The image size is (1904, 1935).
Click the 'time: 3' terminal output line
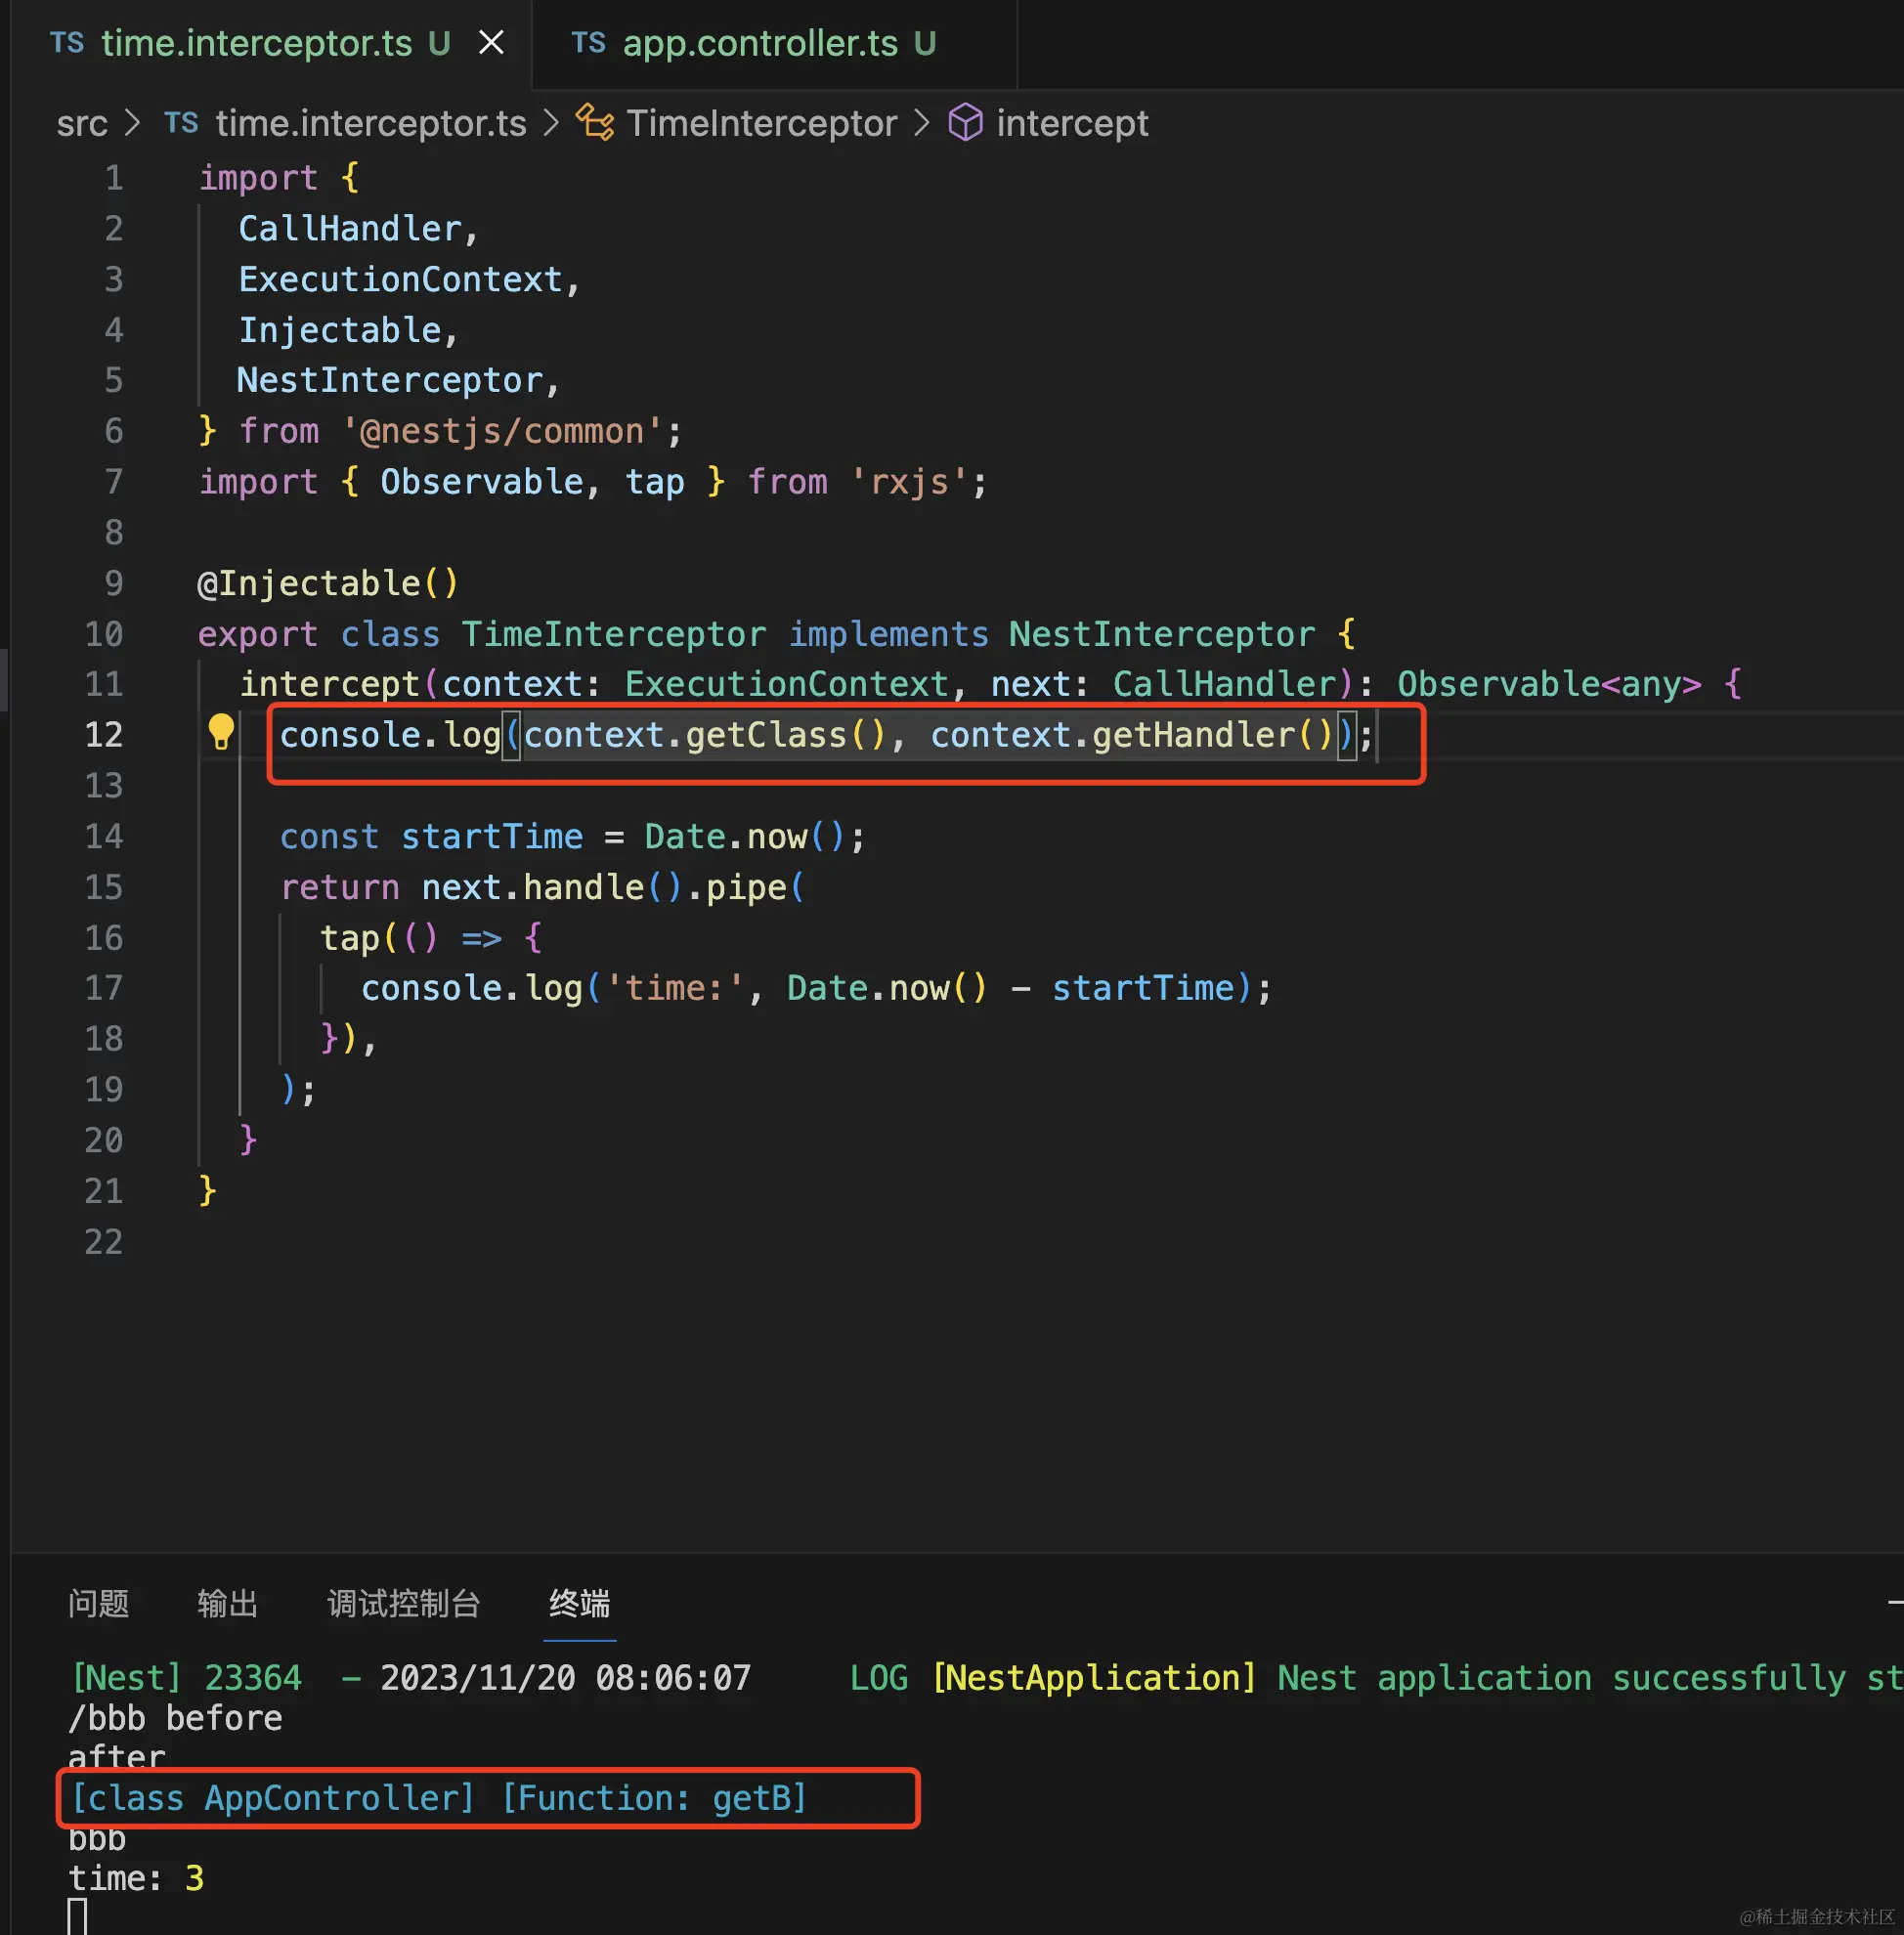coord(136,1878)
